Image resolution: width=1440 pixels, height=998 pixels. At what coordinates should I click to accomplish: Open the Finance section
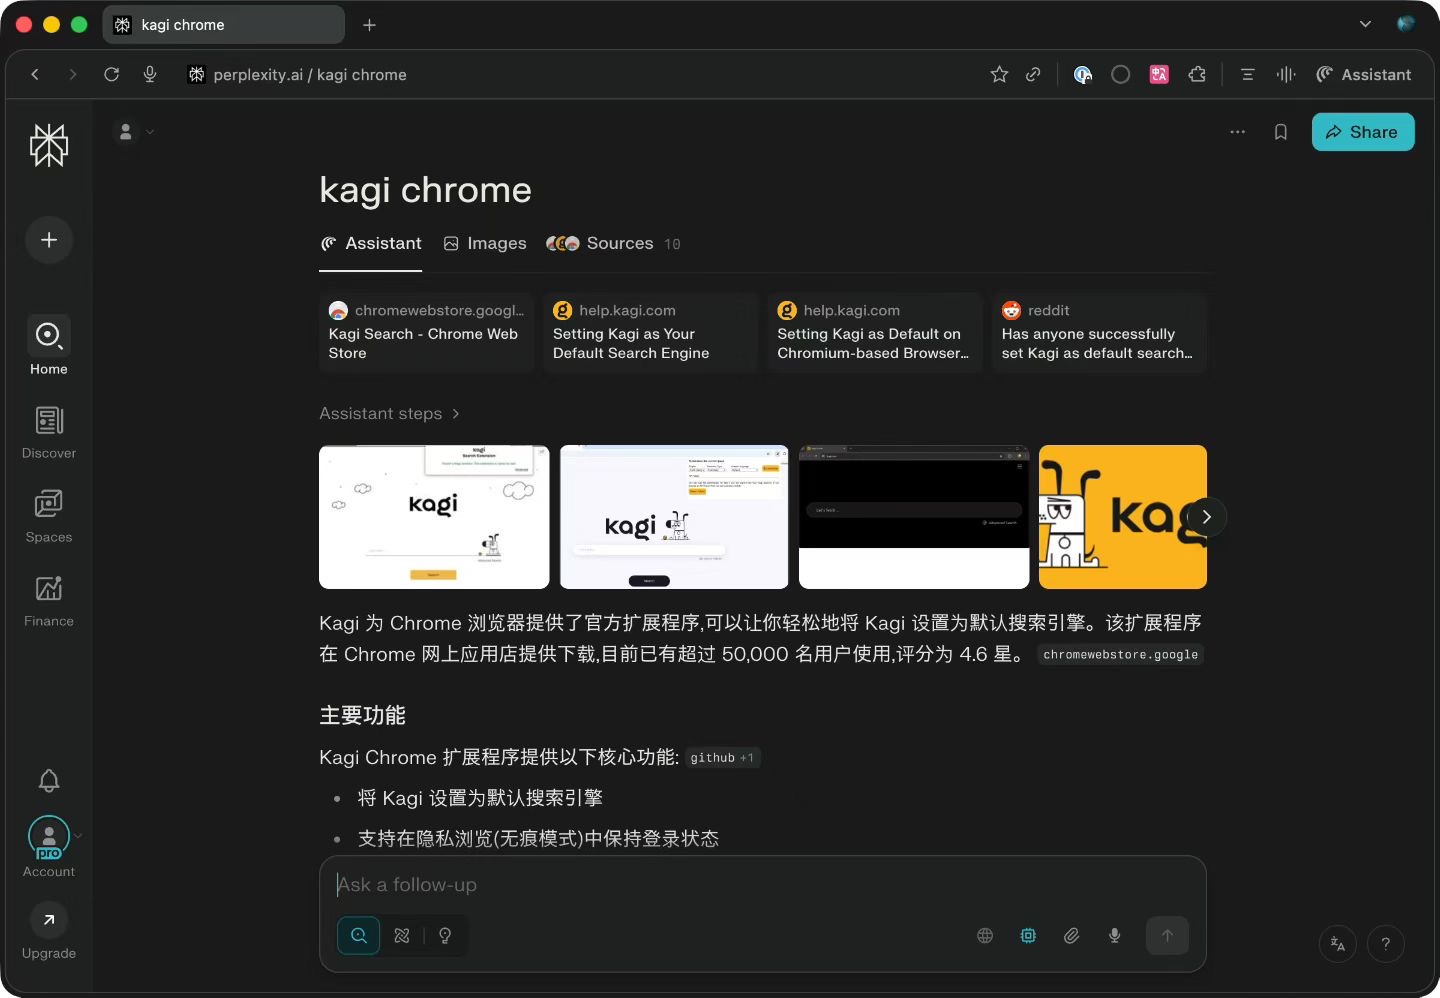(49, 600)
